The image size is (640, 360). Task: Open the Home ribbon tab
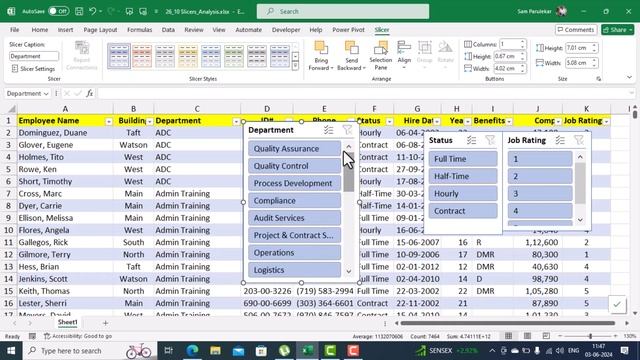(40, 30)
